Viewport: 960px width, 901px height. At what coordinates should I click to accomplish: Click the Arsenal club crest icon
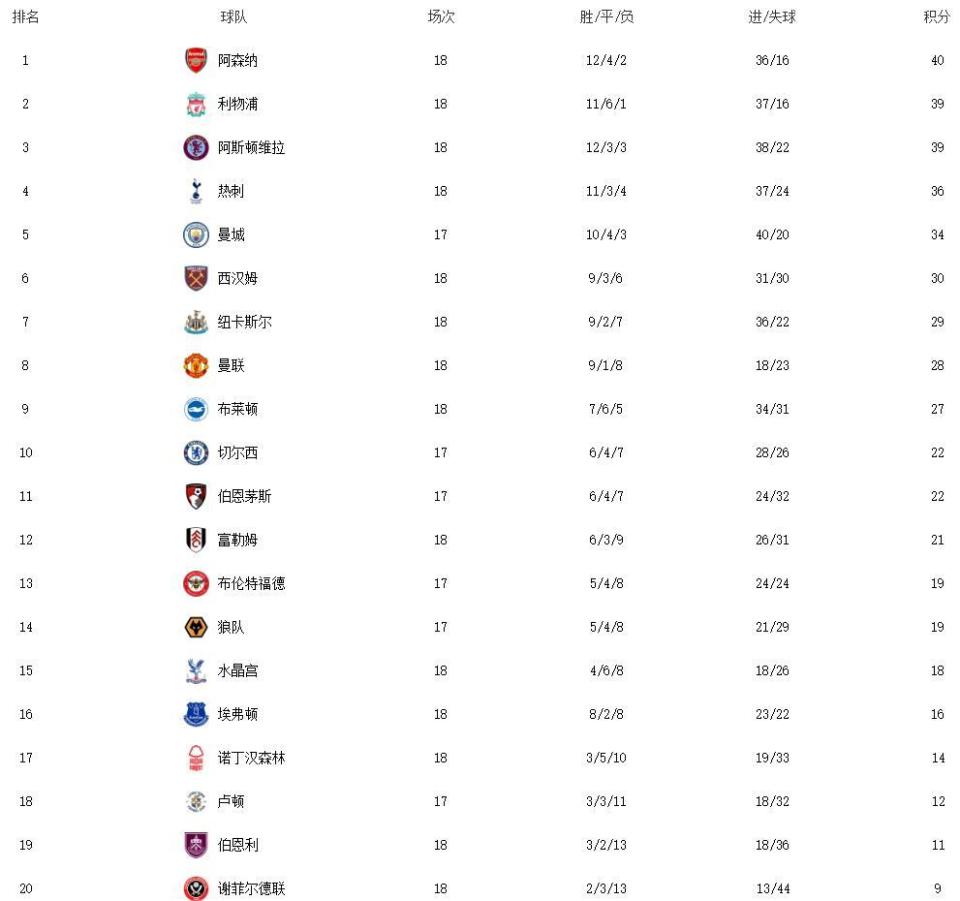tap(196, 60)
